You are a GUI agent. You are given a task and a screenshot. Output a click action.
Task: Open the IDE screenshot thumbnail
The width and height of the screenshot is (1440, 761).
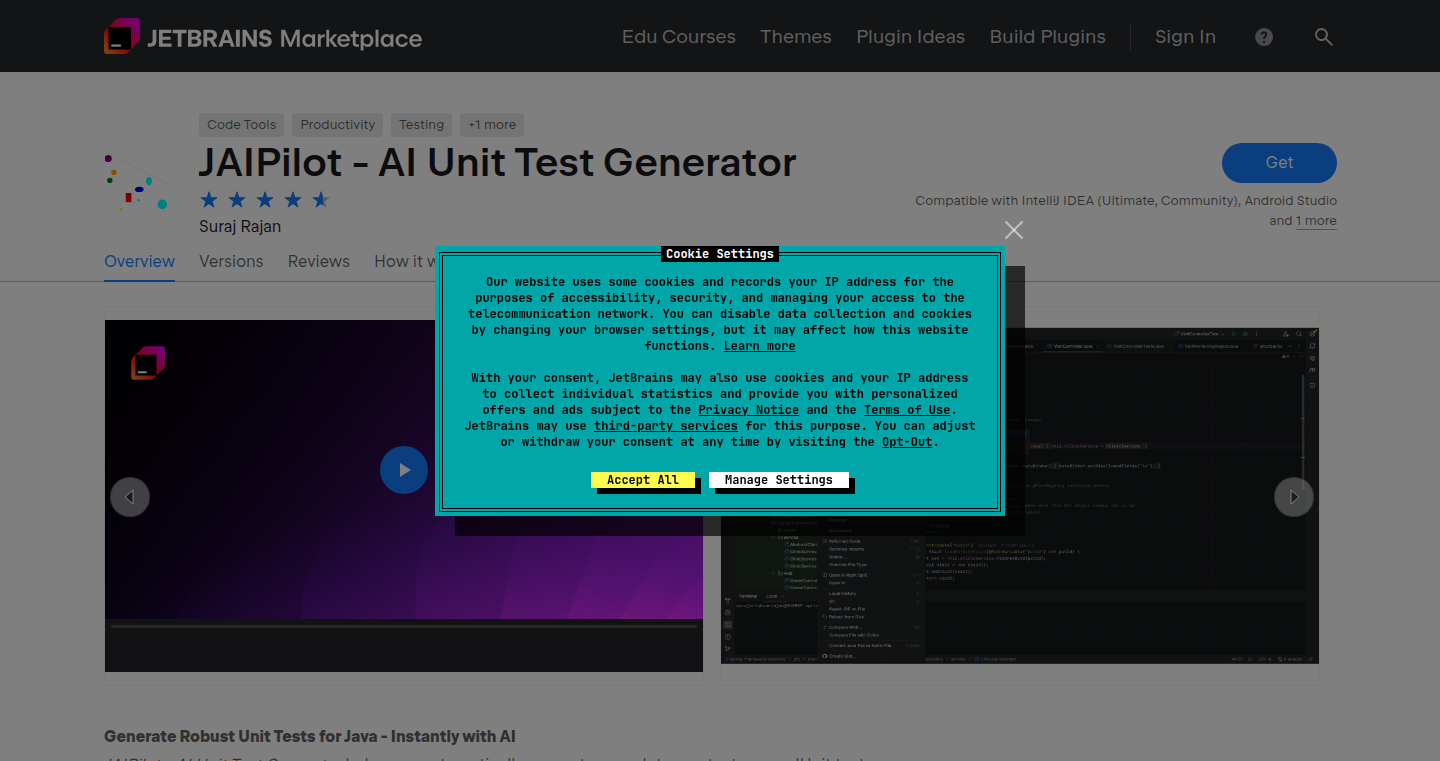coord(1020,495)
